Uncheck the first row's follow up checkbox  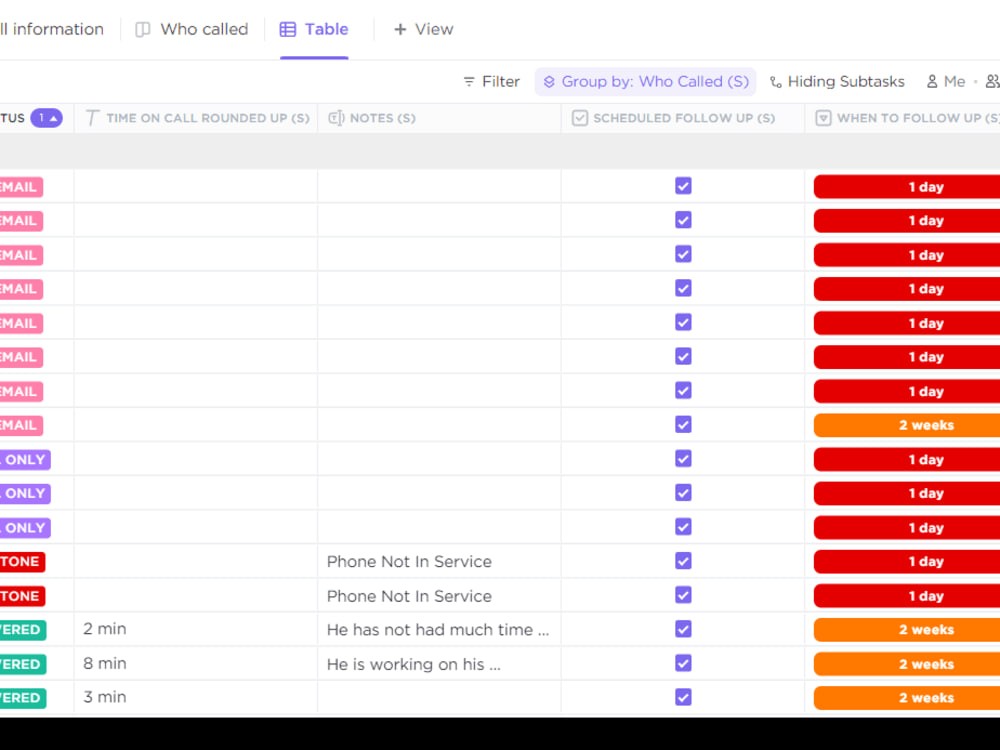click(683, 186)
